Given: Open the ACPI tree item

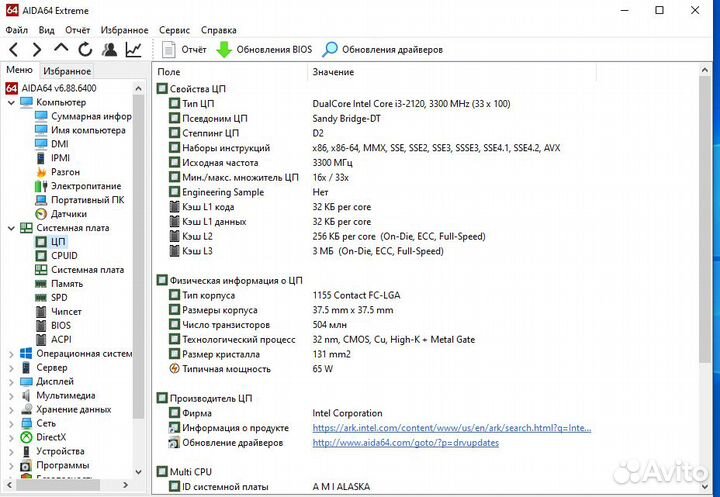Looking at the screenshot, I should click(x=53, y=339).
